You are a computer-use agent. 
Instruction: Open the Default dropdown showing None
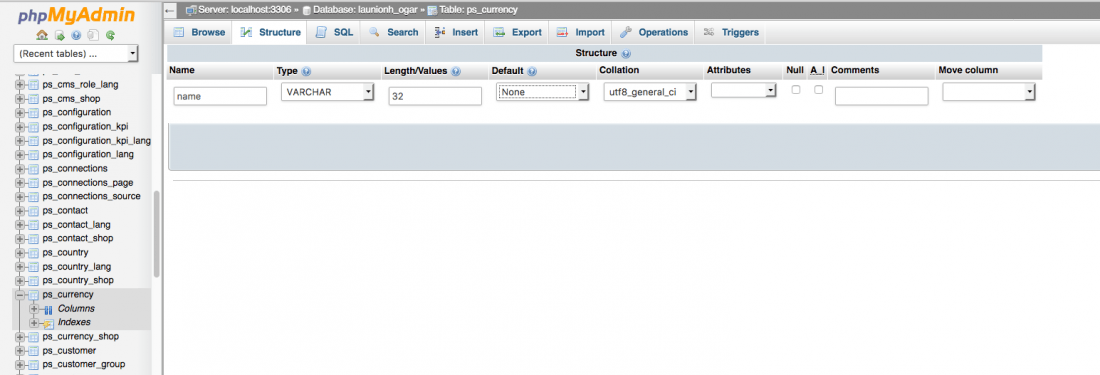click(x=542, y=92)
